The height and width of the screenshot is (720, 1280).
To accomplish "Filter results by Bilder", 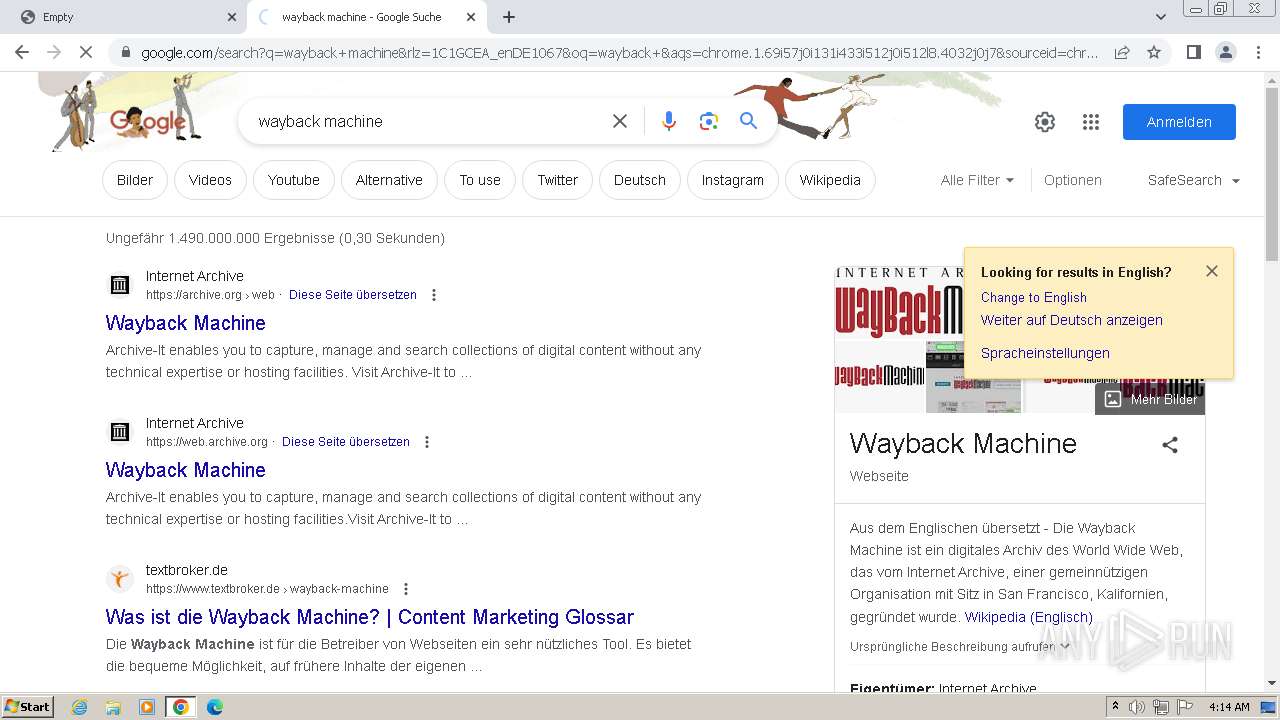I will click(x=135, y=180).
